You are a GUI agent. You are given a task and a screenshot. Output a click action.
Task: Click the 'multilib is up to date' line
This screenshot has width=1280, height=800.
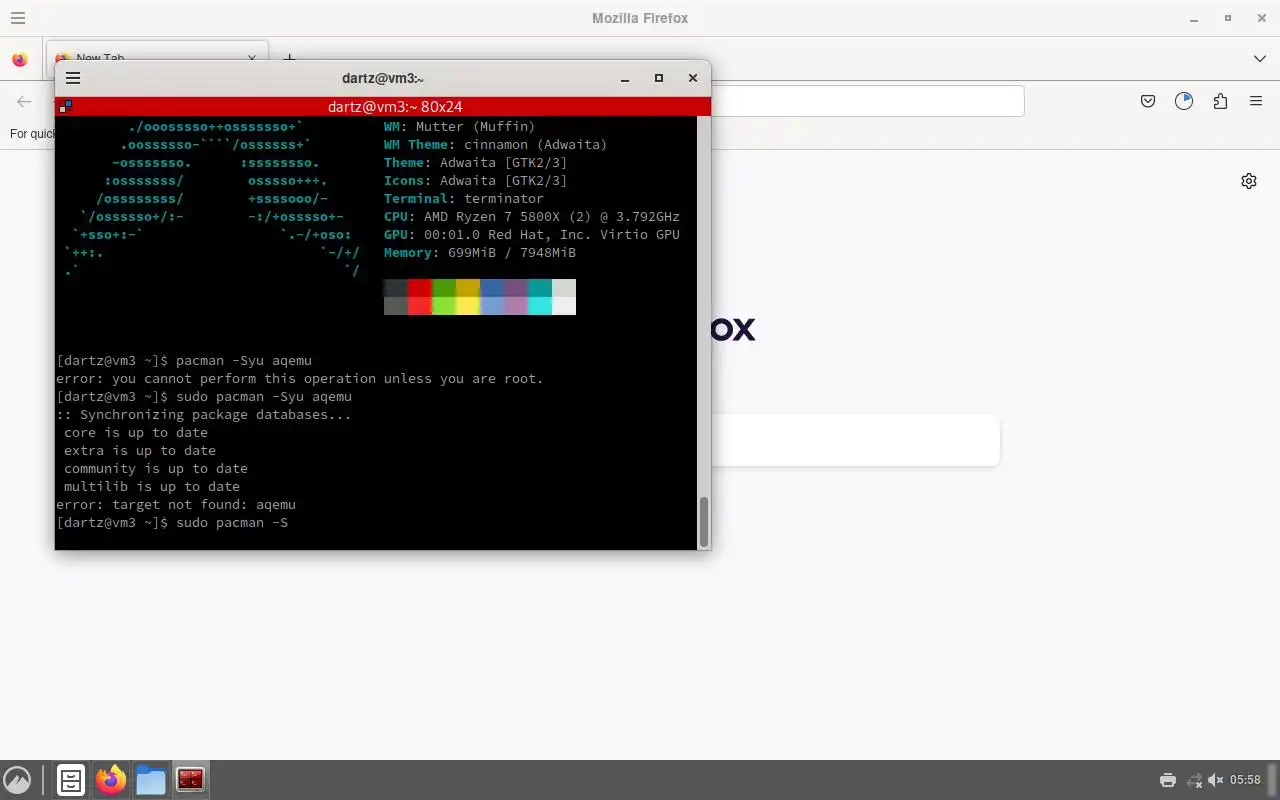point(152,487)
